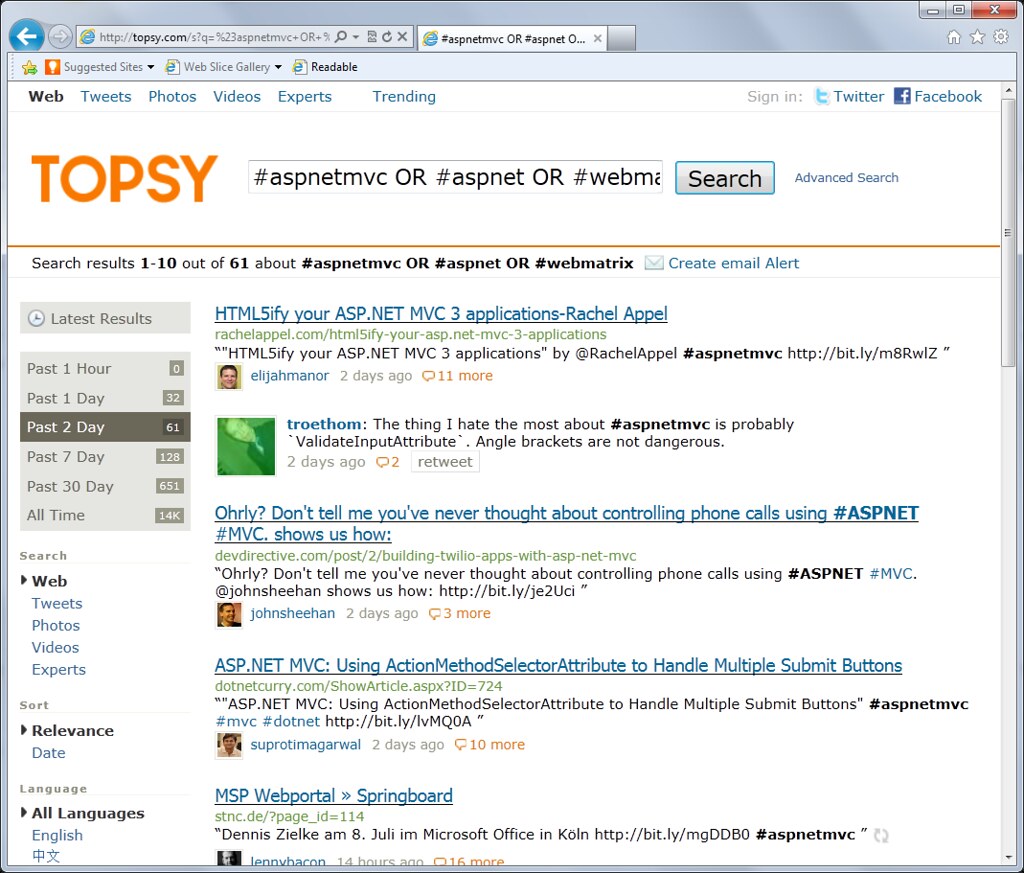Click suprotimagarwal avatar thumbnail
The height and width of the screenshot is (873, 1024).
[229, 745]
